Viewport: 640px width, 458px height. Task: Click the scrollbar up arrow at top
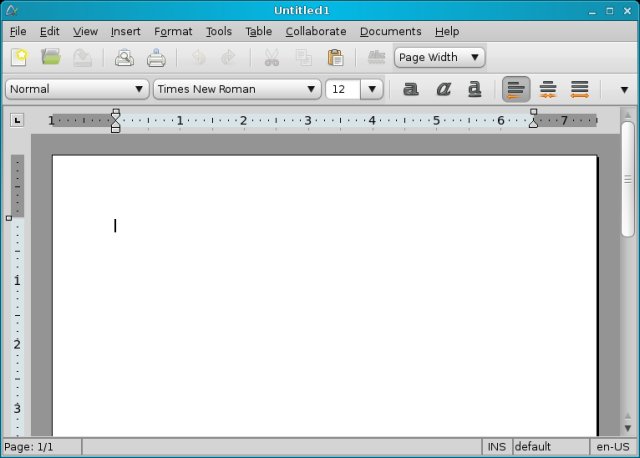[628, 116]
